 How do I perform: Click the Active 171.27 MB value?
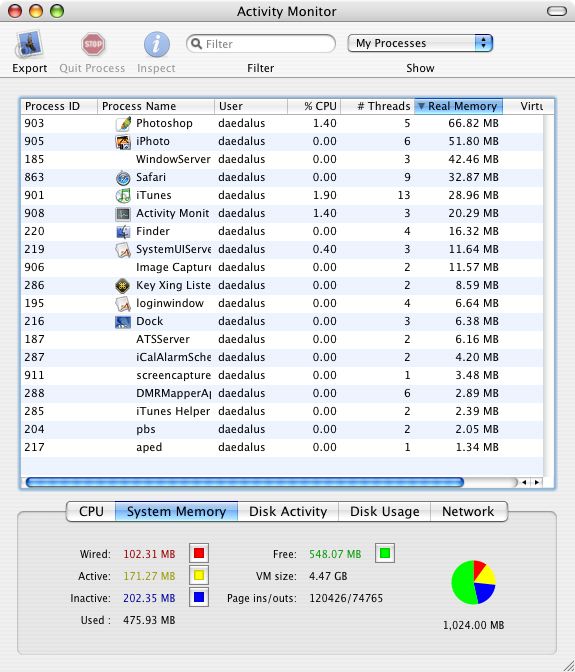pyautogui.click(x=149, y=576)
